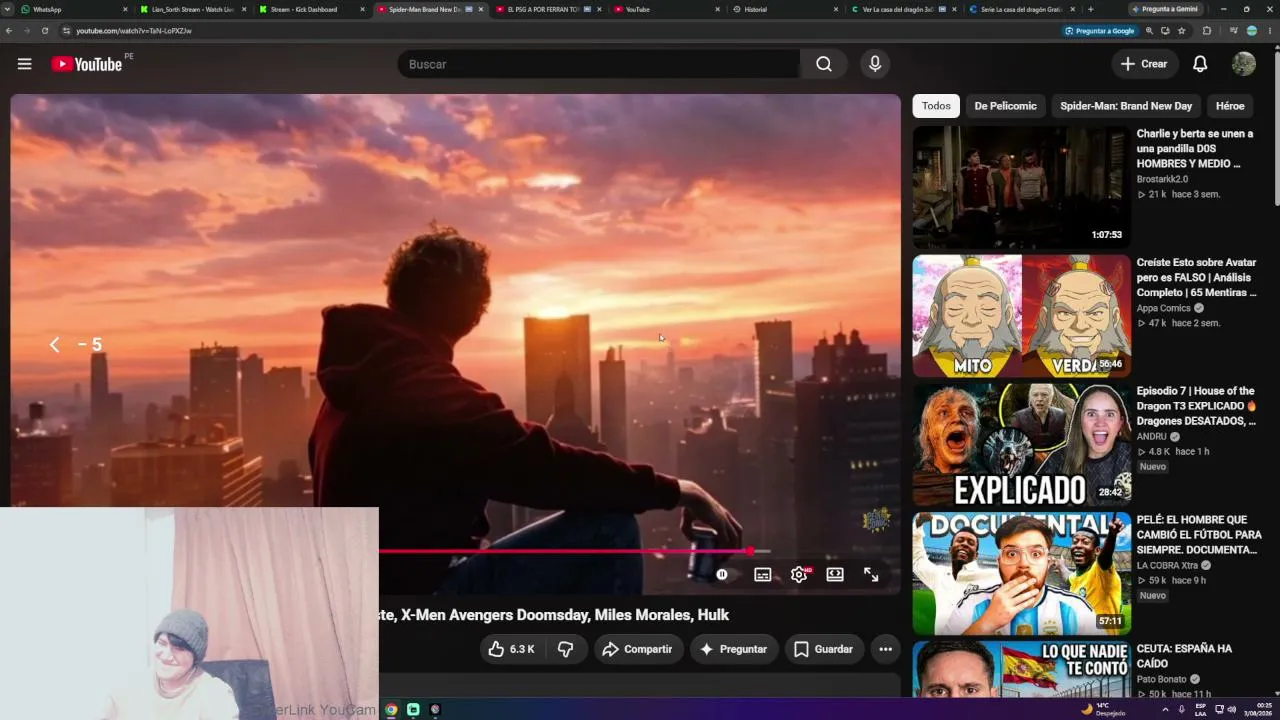The height and width of the screenshot is (720, 1280).
Task: Open the Chrome extensions puzzle icon
Action: (x=1207, y=31)
